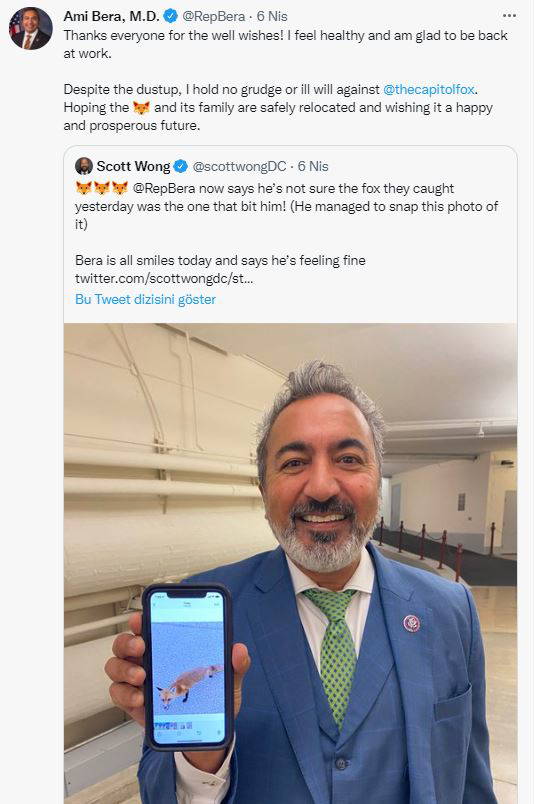The image size is (536, 804).
Task: Open the @thecapitolfox mention link
Action: point(429,89)
